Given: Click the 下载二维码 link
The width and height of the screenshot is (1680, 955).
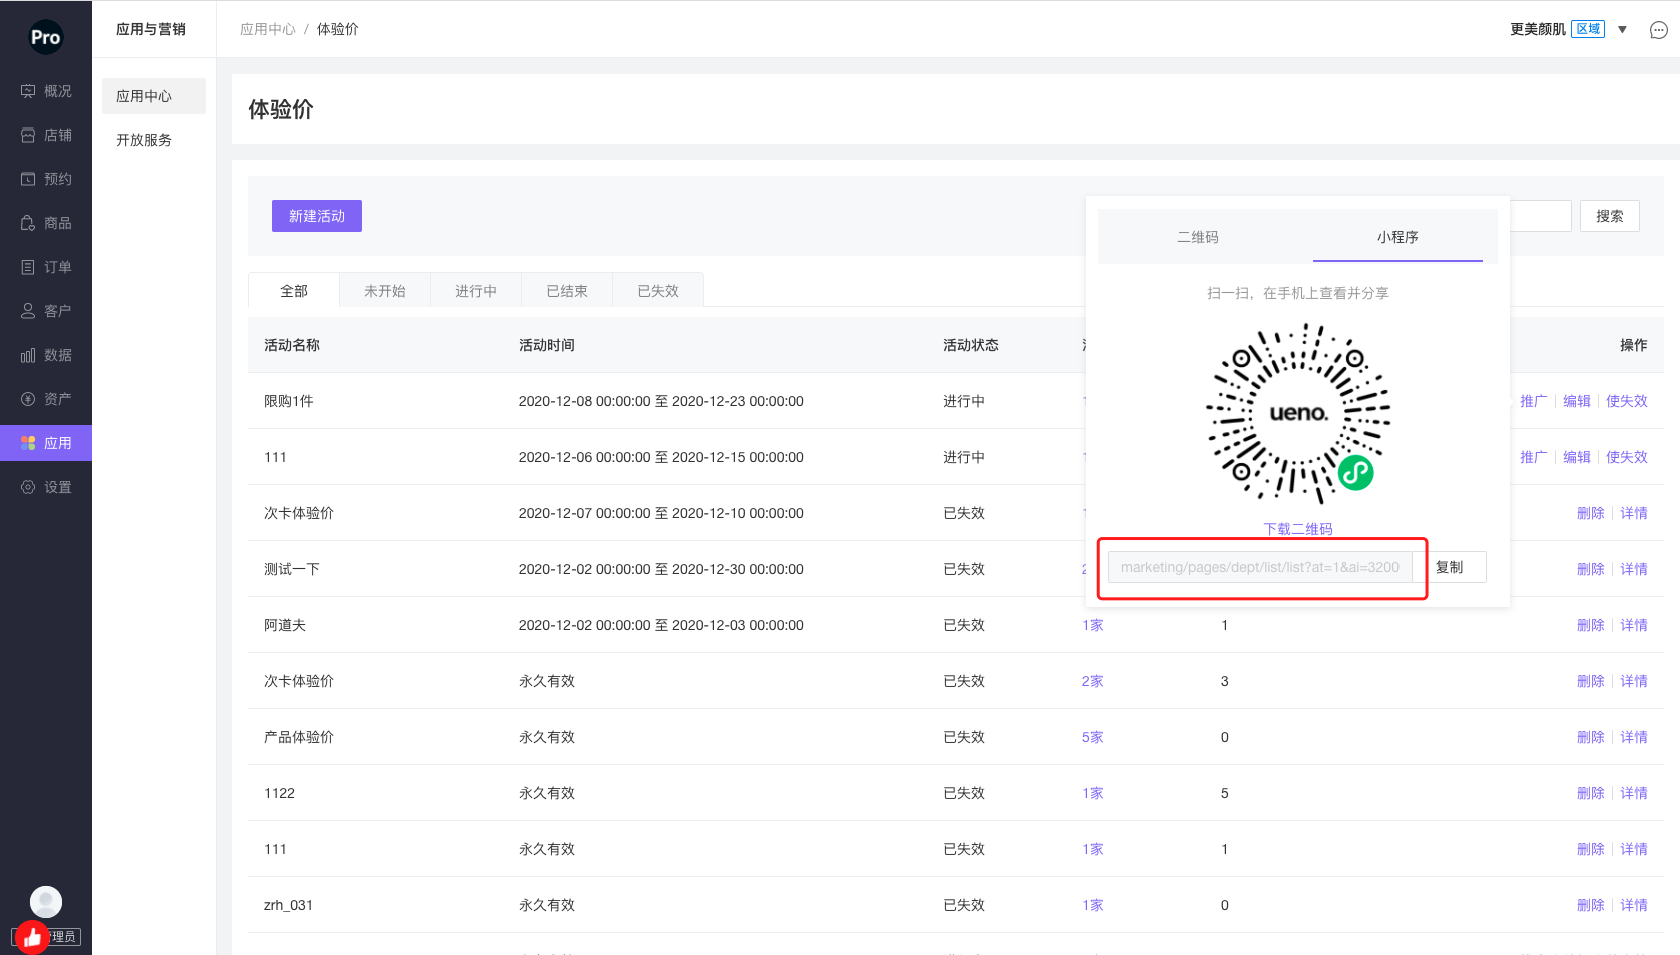Looking at the screenshot, I should [1298, 529].
